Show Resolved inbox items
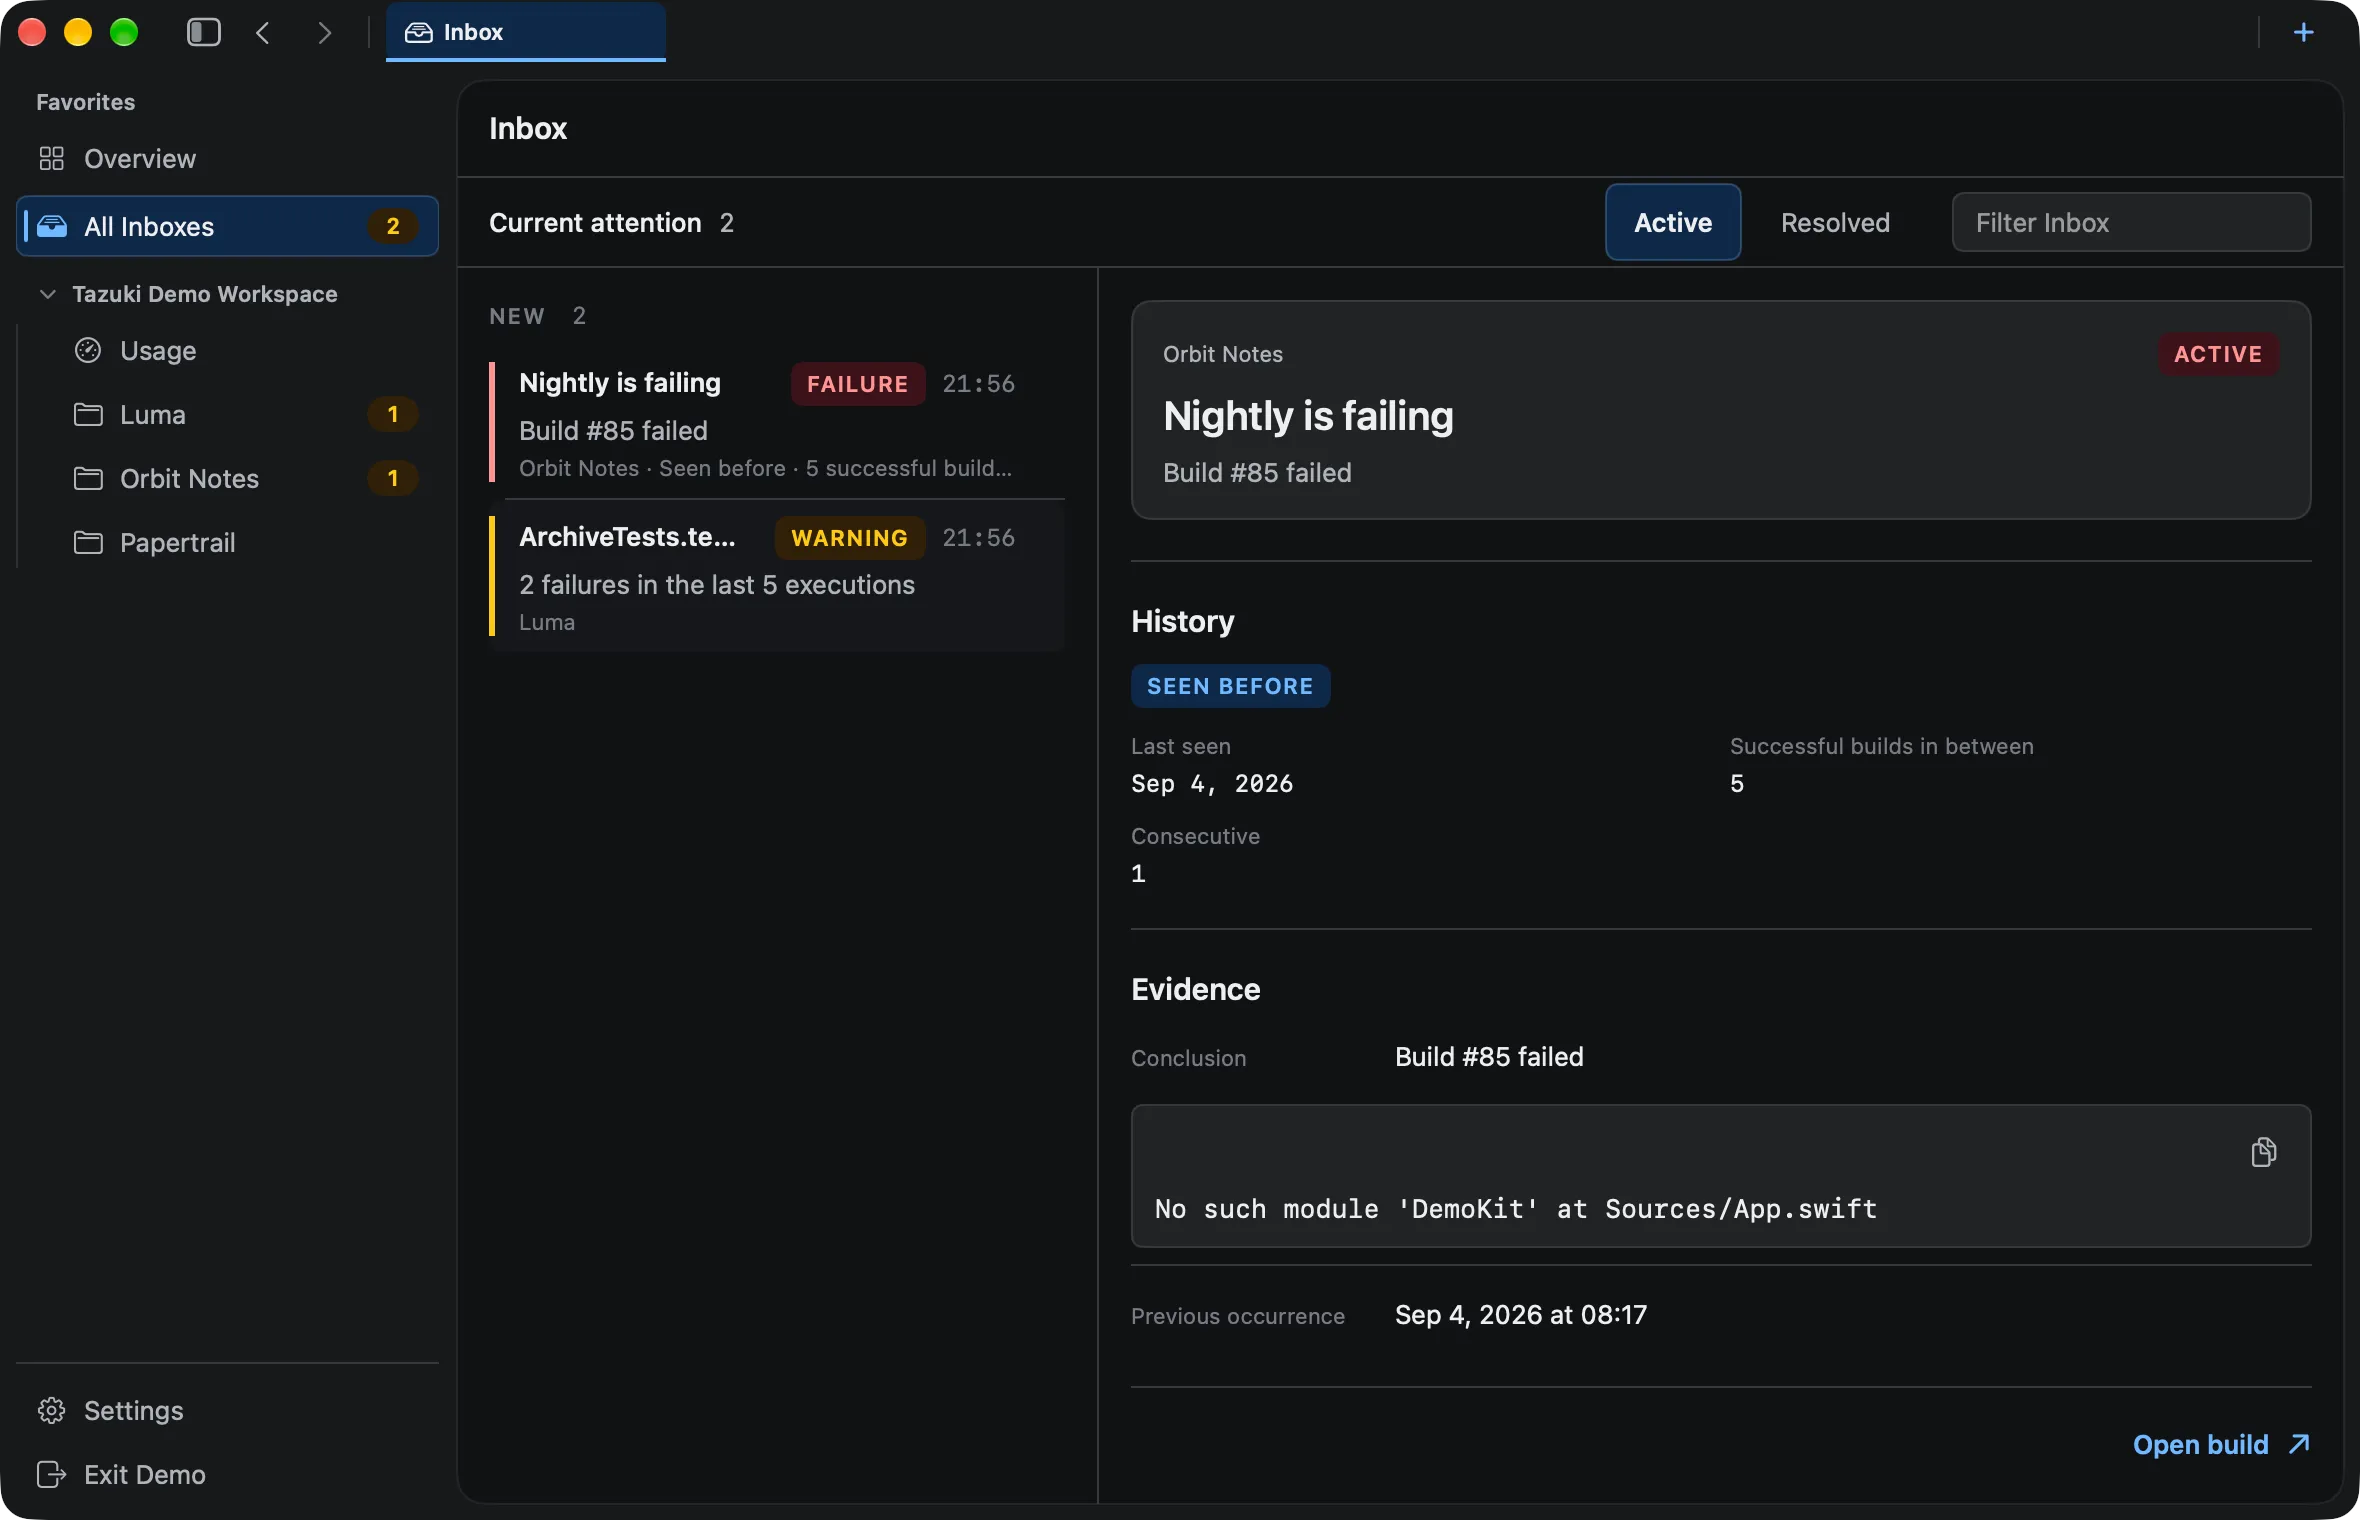Screen dimensions: 2360x1520 click(1835, 222)
